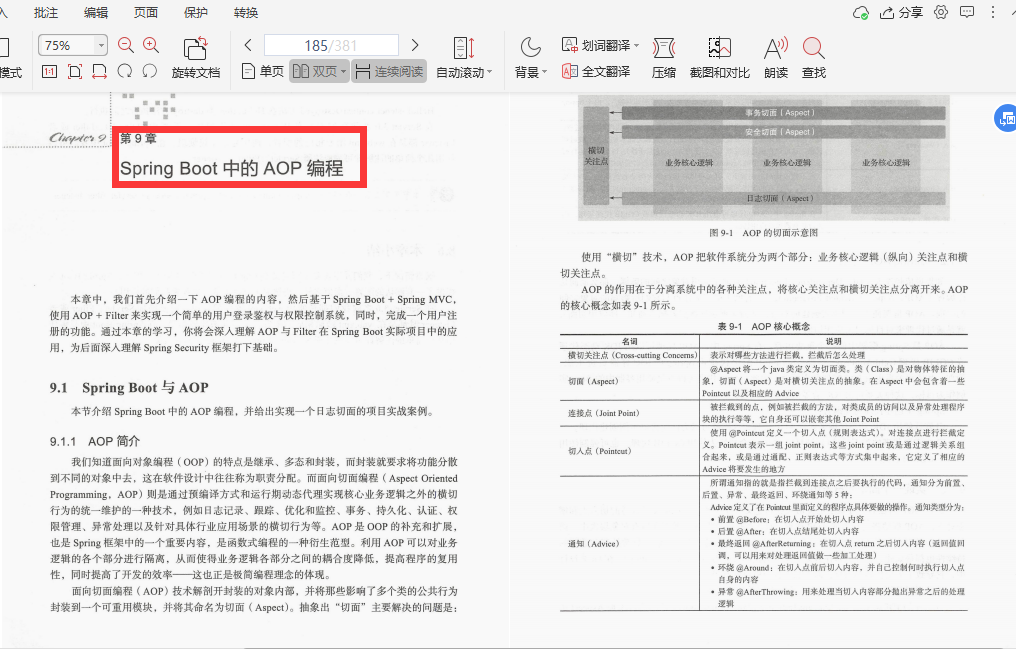Open the settings gear icon
The height and width of the screenshot is (649, 1016).
tap(941, 12)
